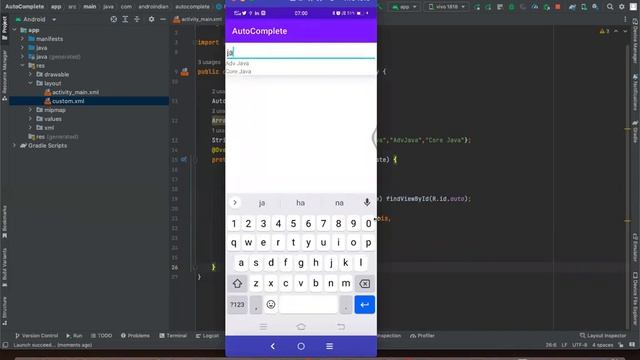Open the Profiler tool tab
Screen dimensions: 640x360
tap(422, 336)
